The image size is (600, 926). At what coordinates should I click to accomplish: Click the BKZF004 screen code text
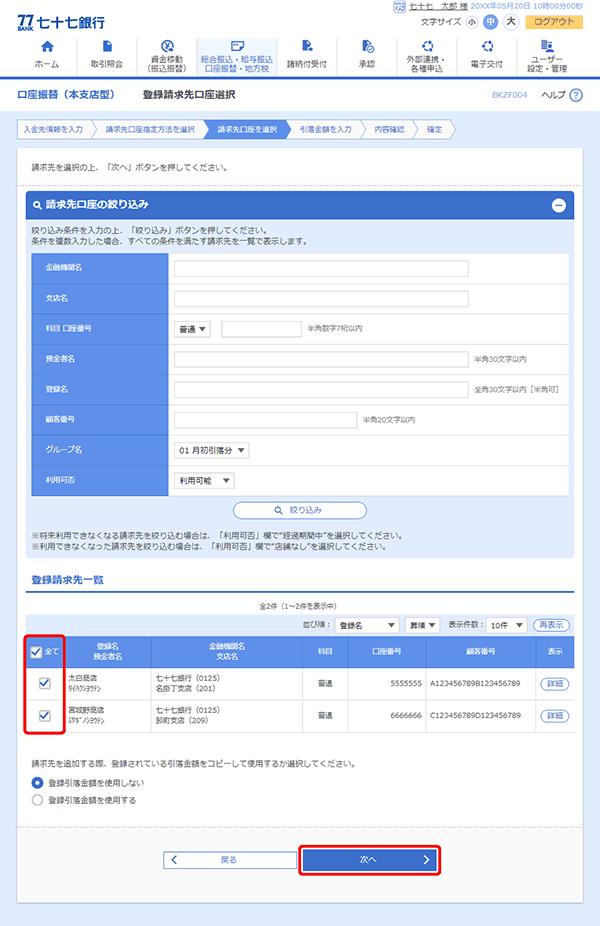pos(510,95)
